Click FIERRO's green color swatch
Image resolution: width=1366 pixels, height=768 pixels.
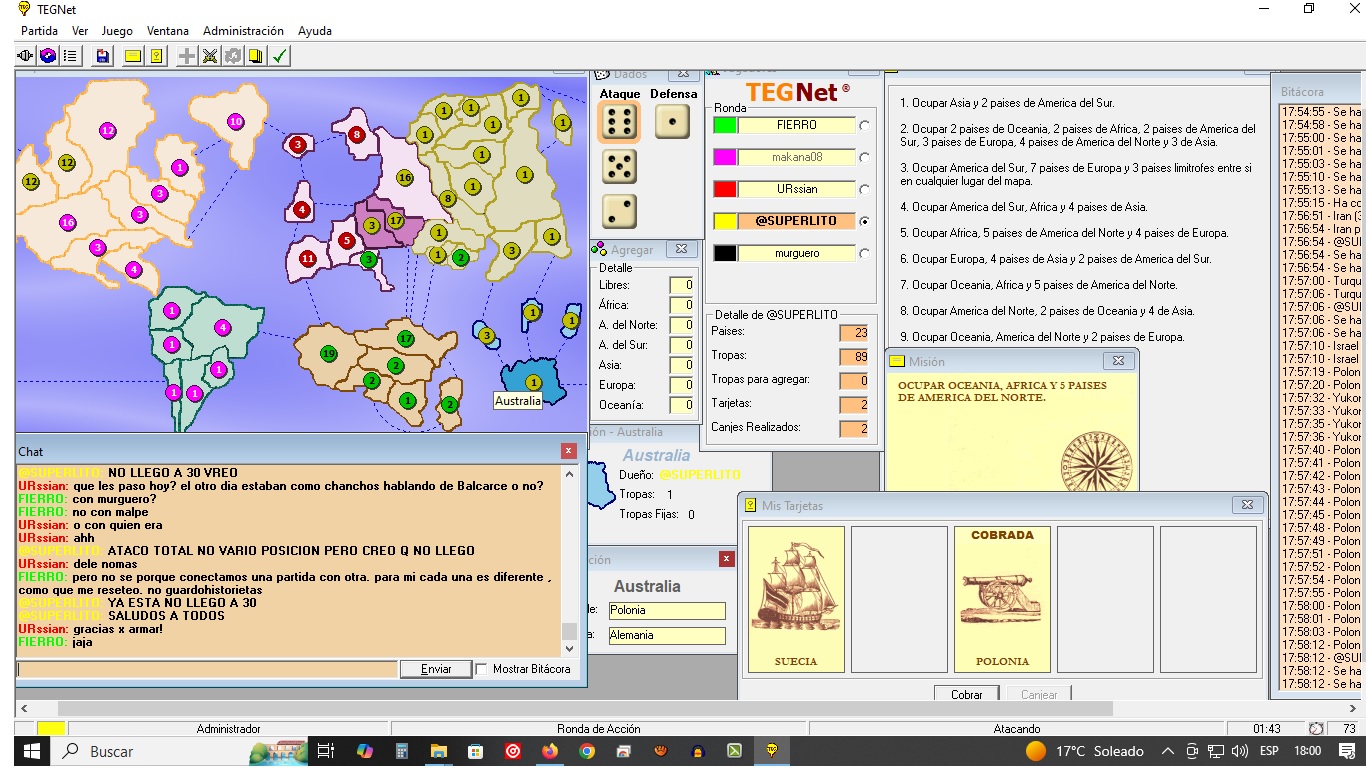[x=725, y=125]
